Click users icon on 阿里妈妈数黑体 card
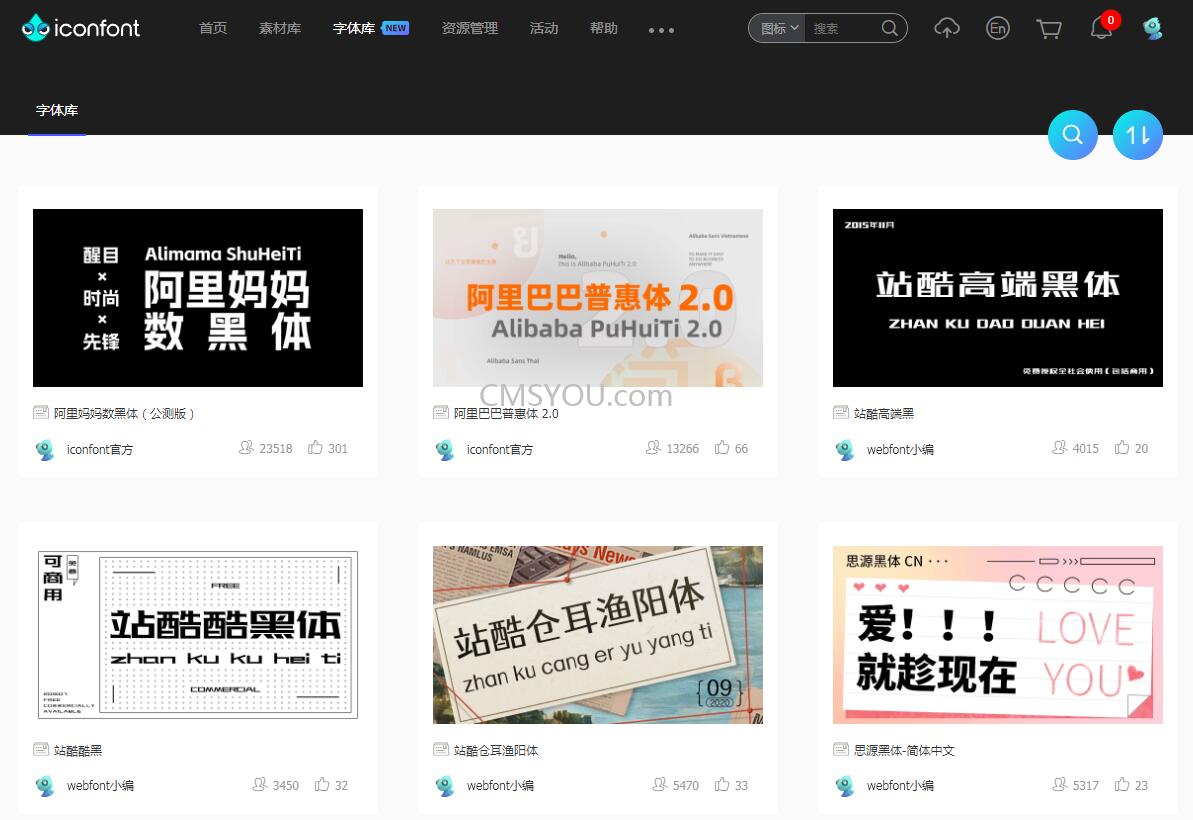This screenshot has height=820, width=1193. click(x=247, y=447)
